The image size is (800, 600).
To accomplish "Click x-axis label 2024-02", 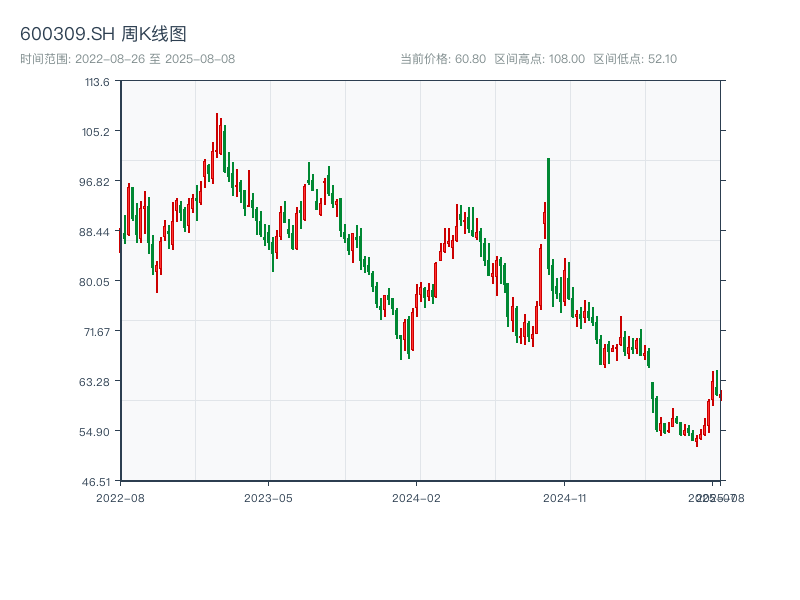I will [x=416, y=498].
